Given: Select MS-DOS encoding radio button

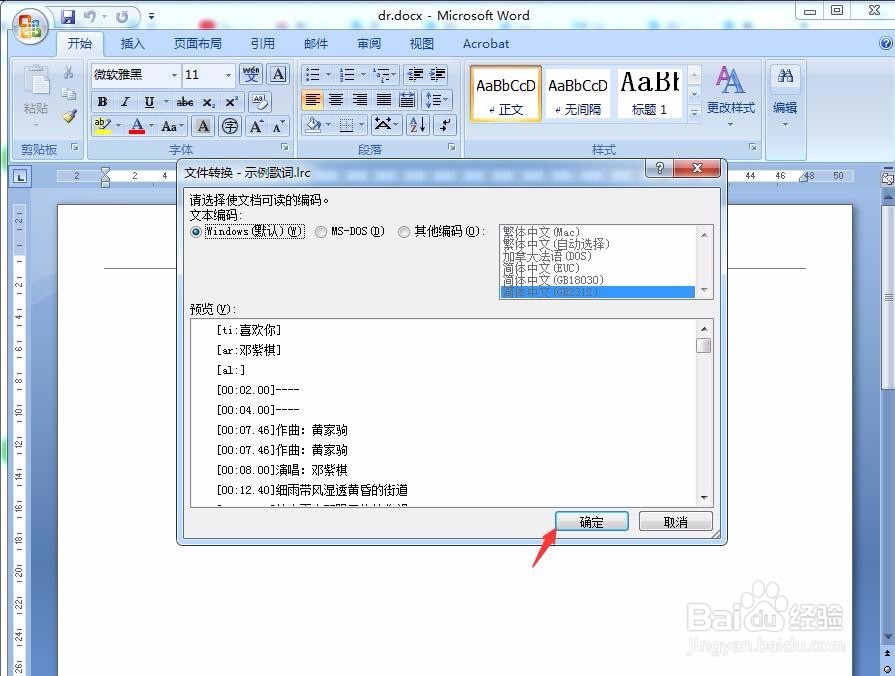Looking at the screenshot, I should point(321,232).
